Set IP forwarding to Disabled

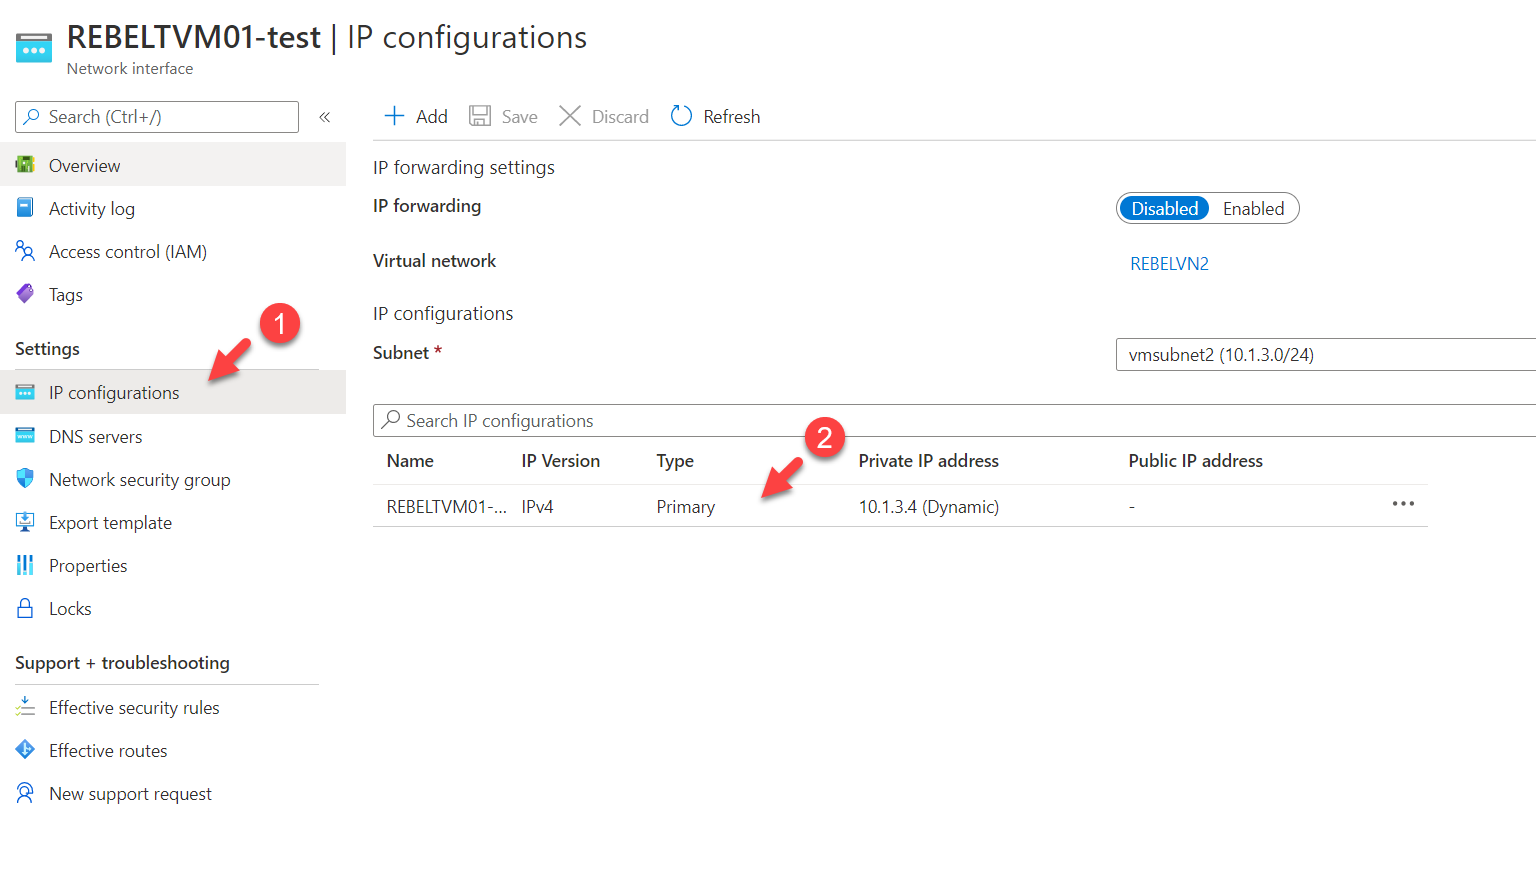point(1164,208)
